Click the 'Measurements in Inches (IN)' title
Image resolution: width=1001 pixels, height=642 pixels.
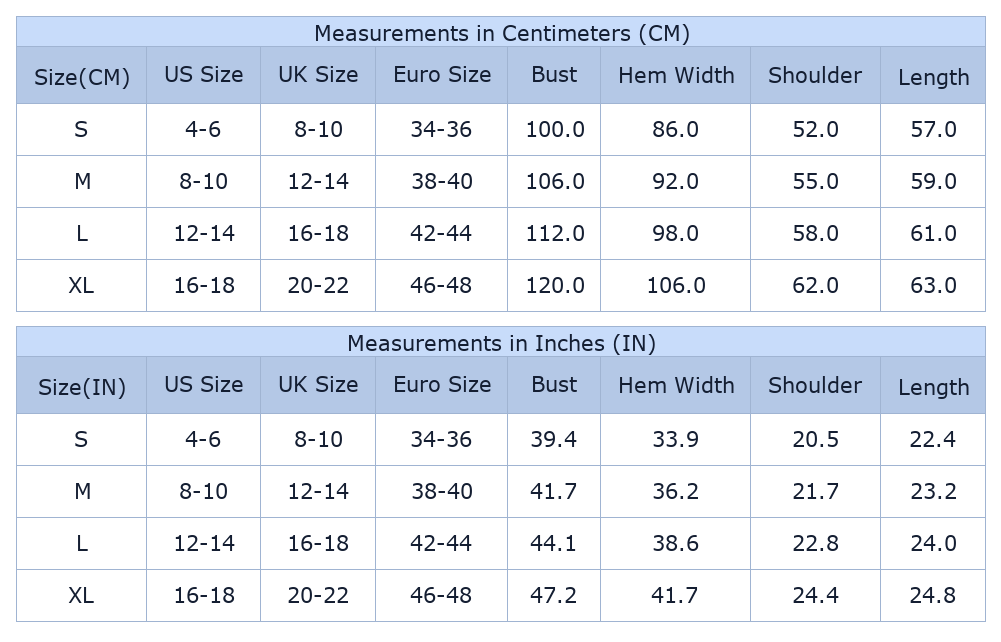tap(501, 343)
